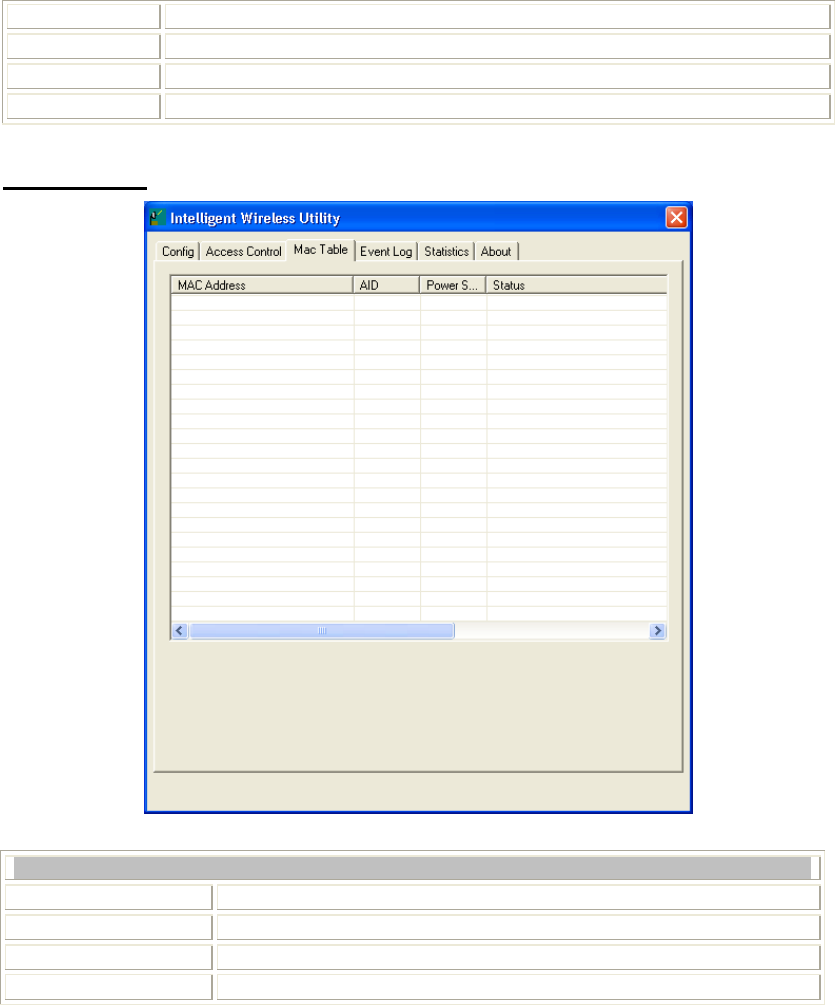Click the horizontal scrollbar thumb

pos(322,631)
